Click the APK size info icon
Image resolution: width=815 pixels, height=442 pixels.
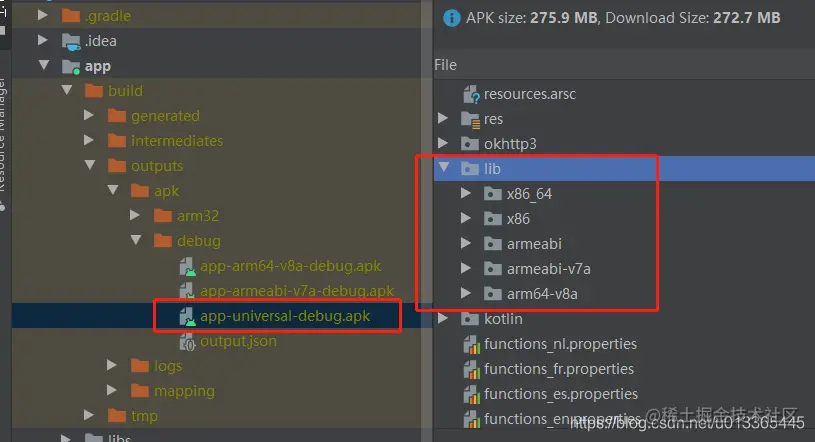(x=451, y=18)
